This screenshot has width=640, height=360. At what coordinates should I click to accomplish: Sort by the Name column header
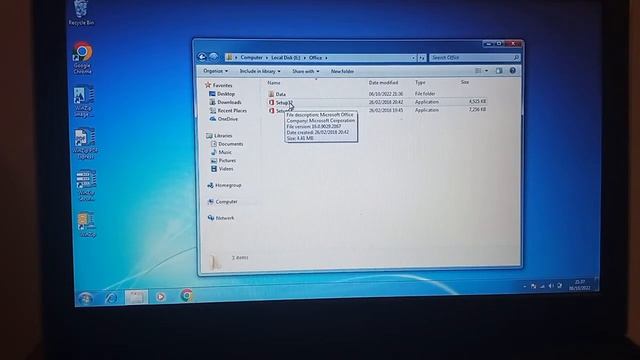274,83
